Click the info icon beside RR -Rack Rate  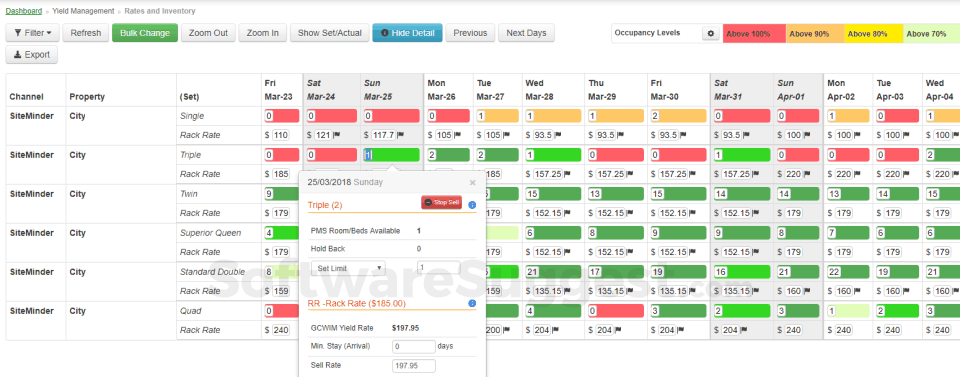[472, 303]
